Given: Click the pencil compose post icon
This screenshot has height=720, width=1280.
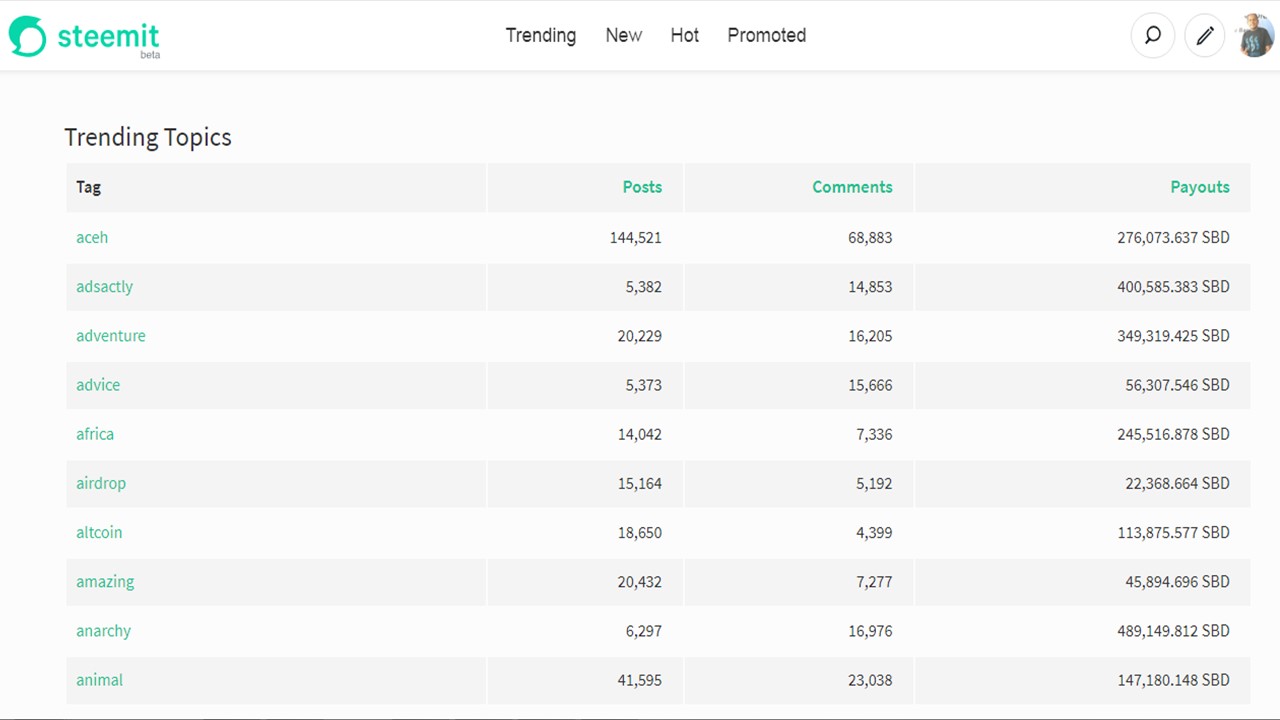Looking at the screenshot, I should click(1205, 36).
